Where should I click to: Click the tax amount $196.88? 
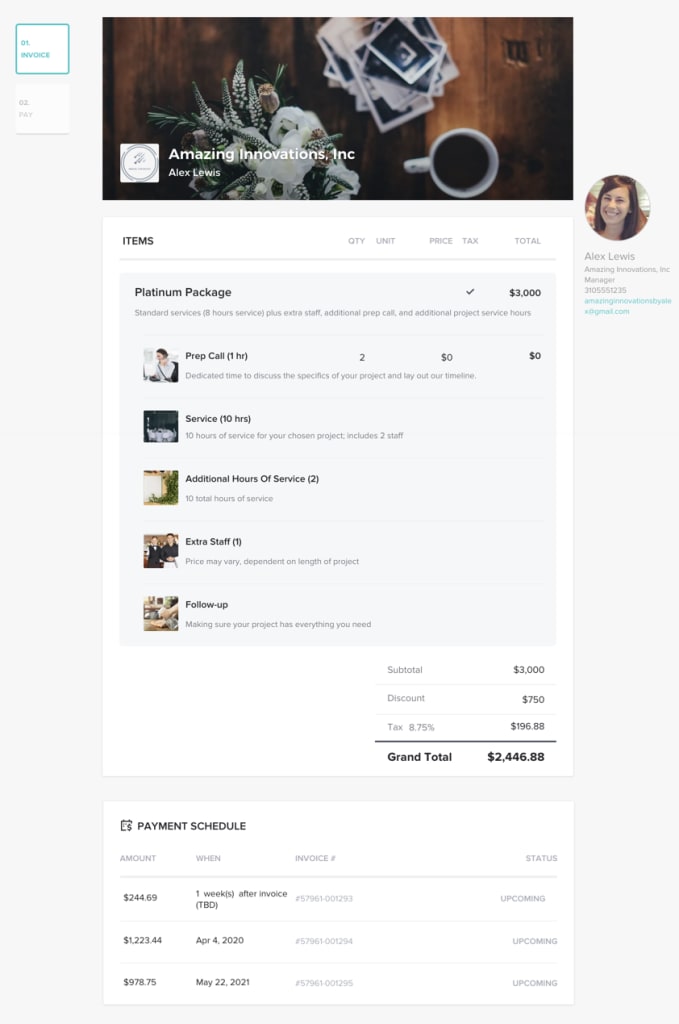528,726
